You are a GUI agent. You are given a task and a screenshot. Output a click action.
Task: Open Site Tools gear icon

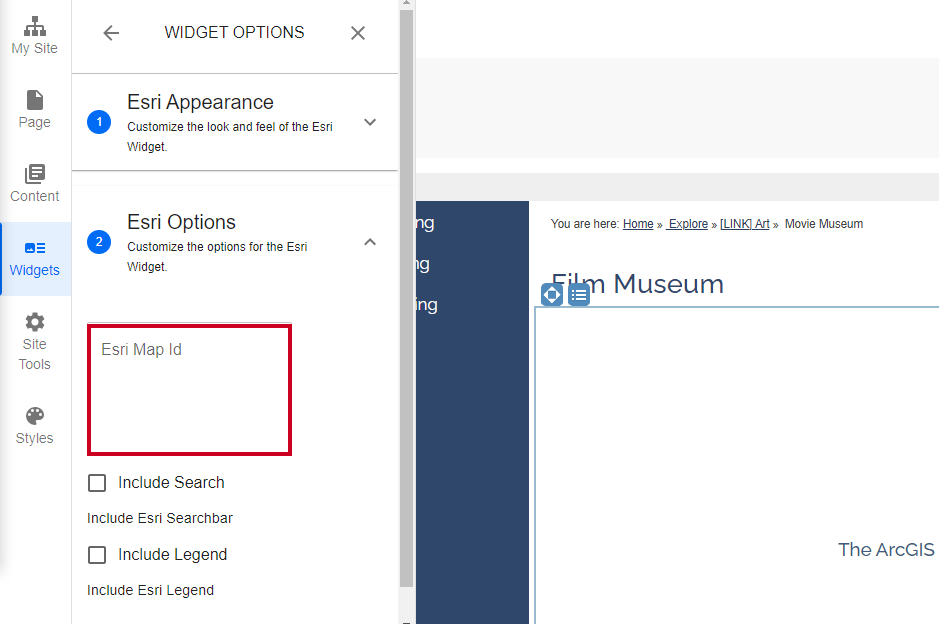tap(35, 322)
